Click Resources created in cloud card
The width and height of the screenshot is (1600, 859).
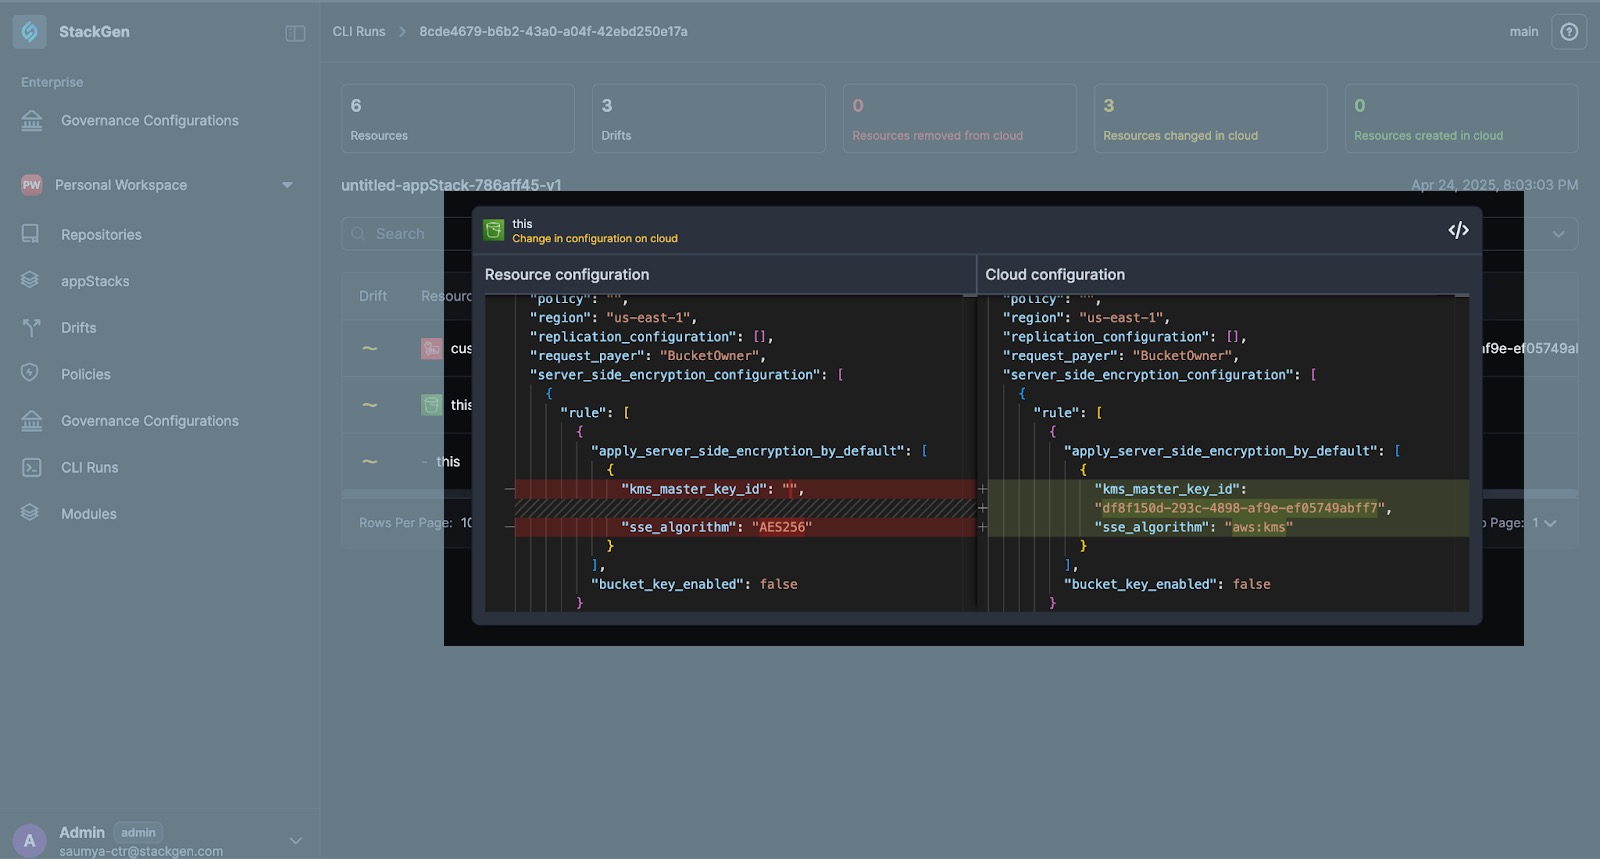[1462, 118]
